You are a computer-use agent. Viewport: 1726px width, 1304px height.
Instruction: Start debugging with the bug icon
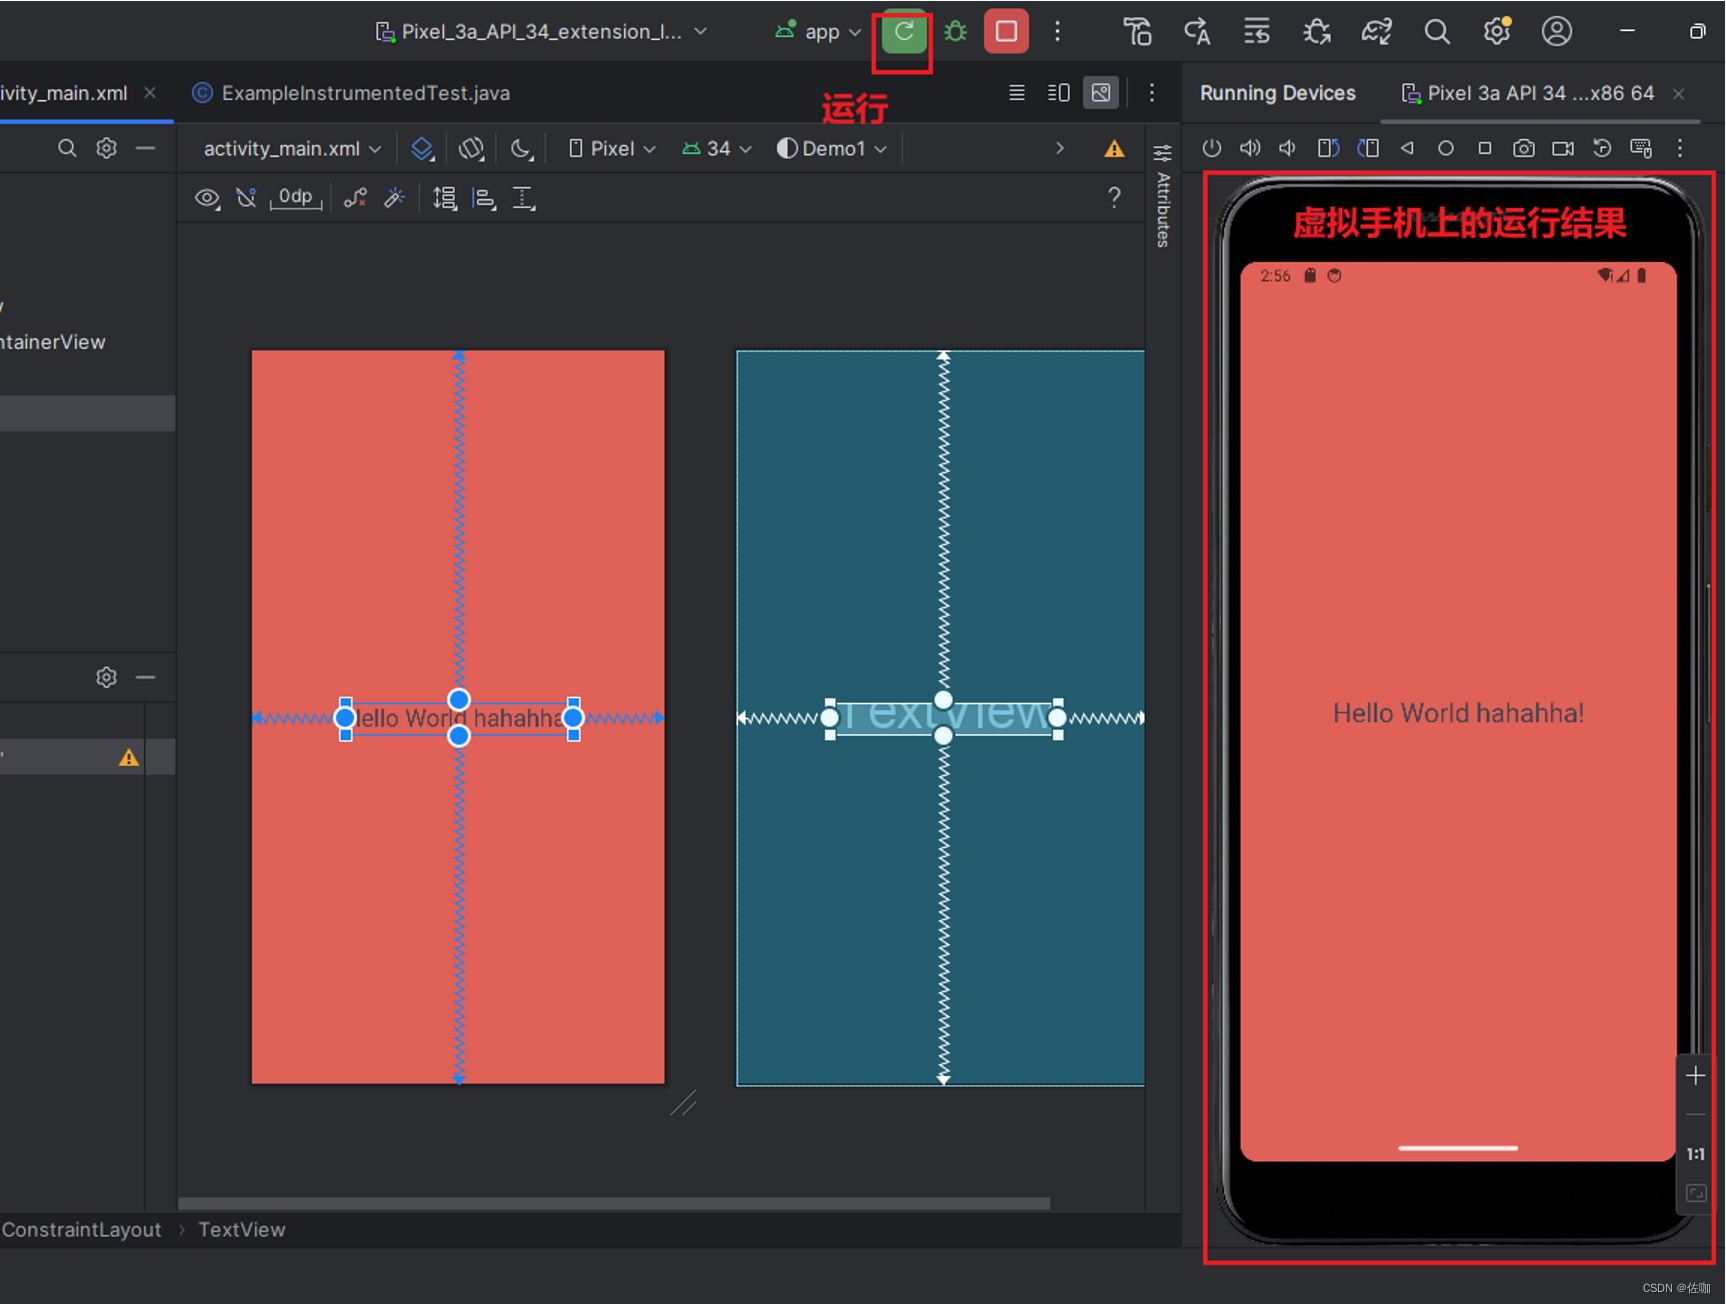click(955, 32)
